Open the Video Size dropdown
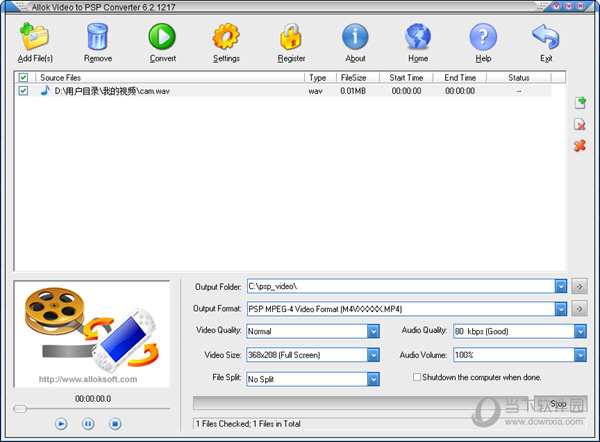600x442 pixels. [373, 355]
